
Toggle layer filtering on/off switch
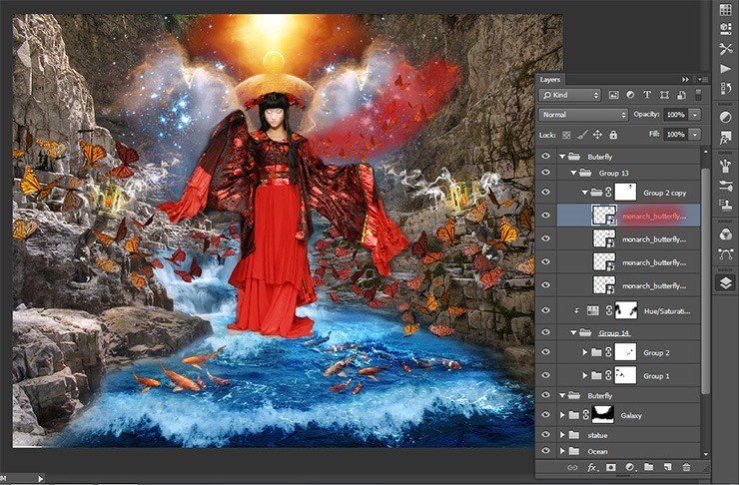[698, 95]
